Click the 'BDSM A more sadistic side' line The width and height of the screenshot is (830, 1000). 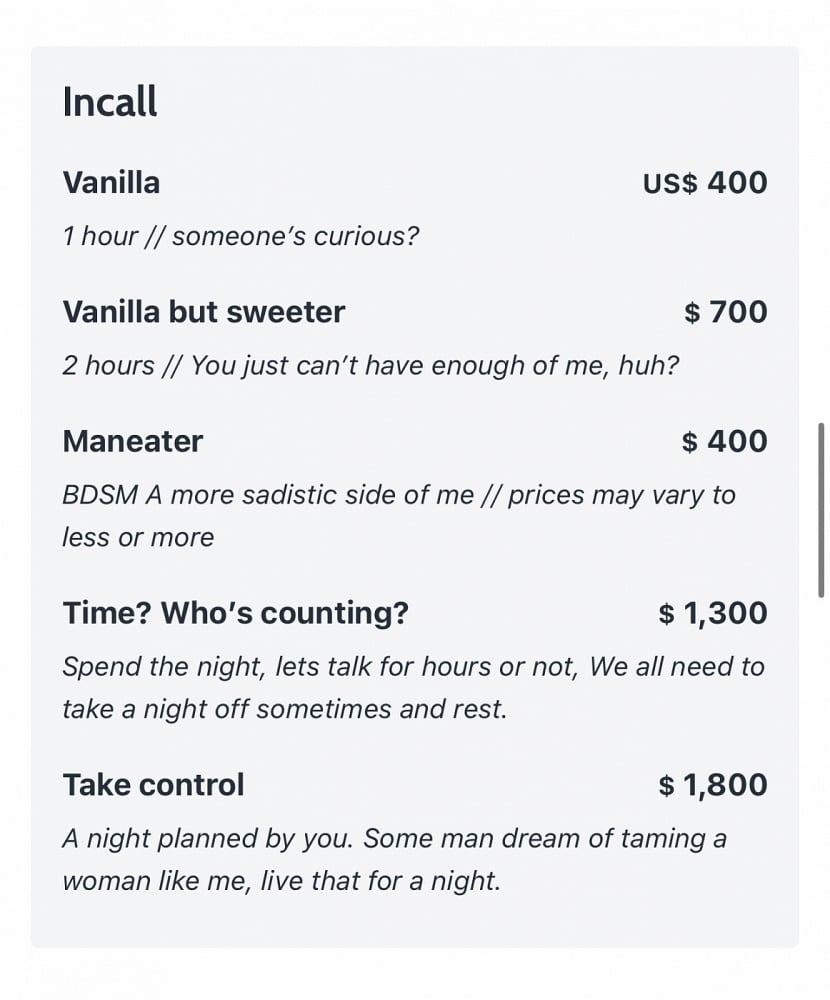coord(399,496)
